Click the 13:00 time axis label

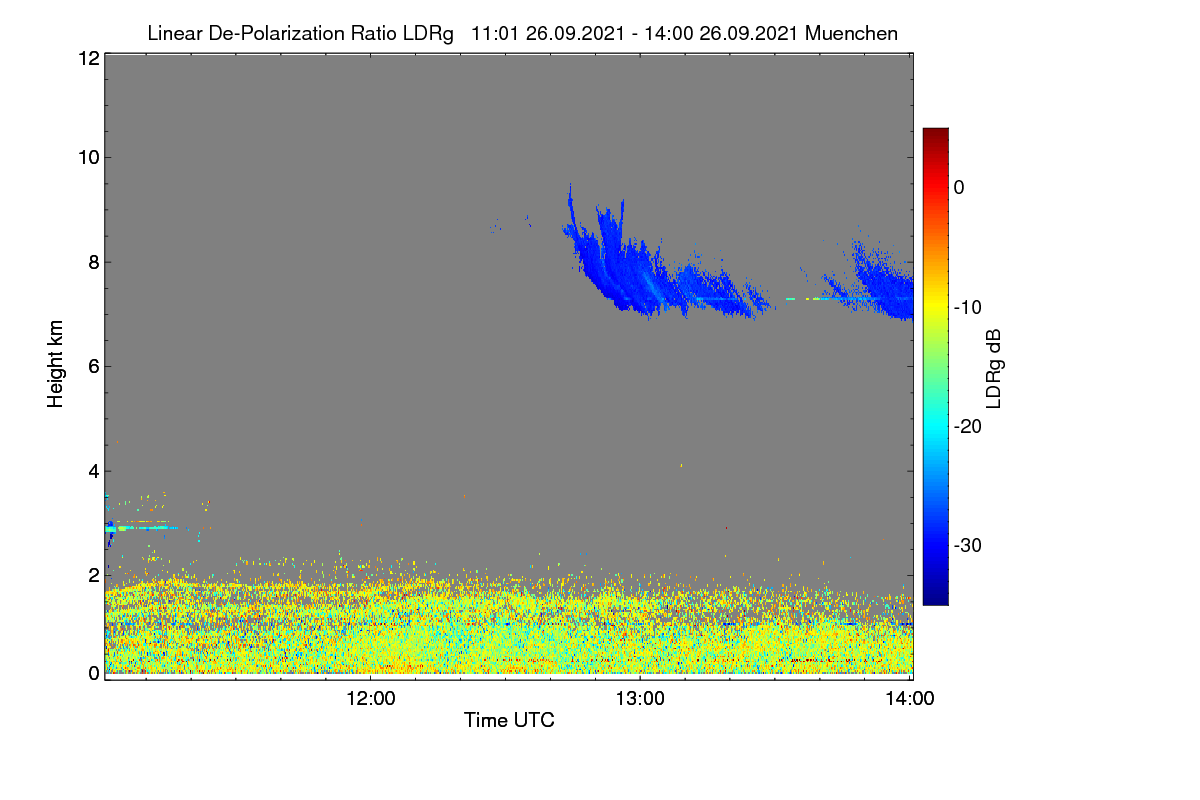640,699
